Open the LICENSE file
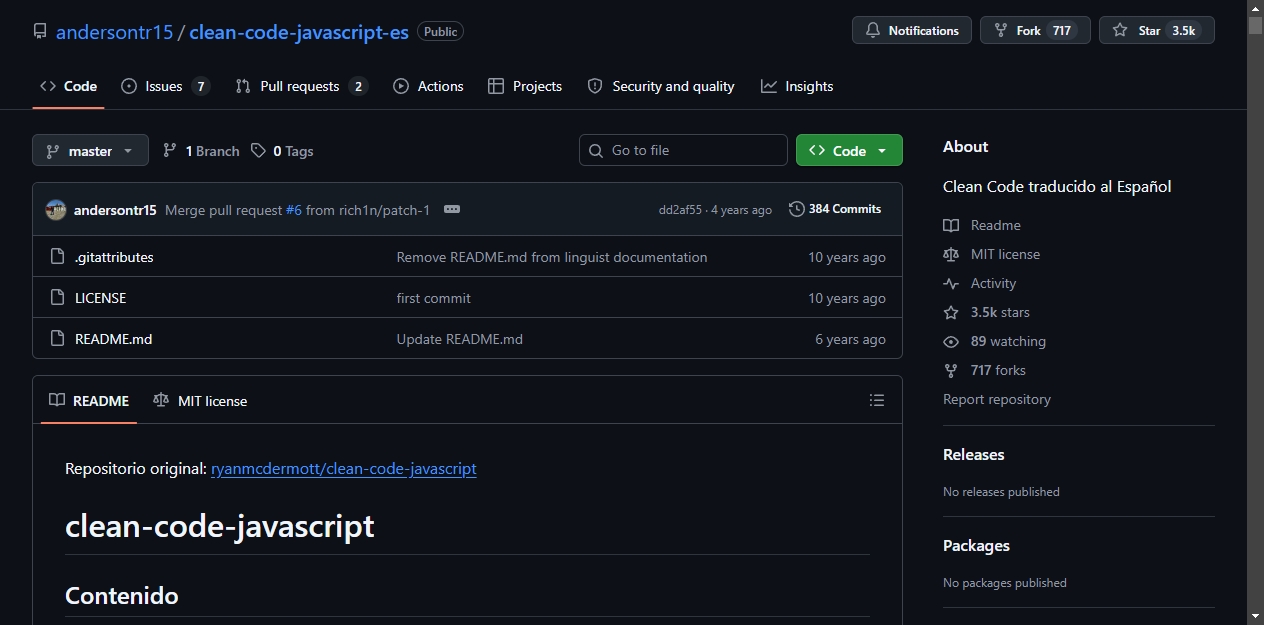The width and height of the screenshot is (1264, 625). click(100, 298)
